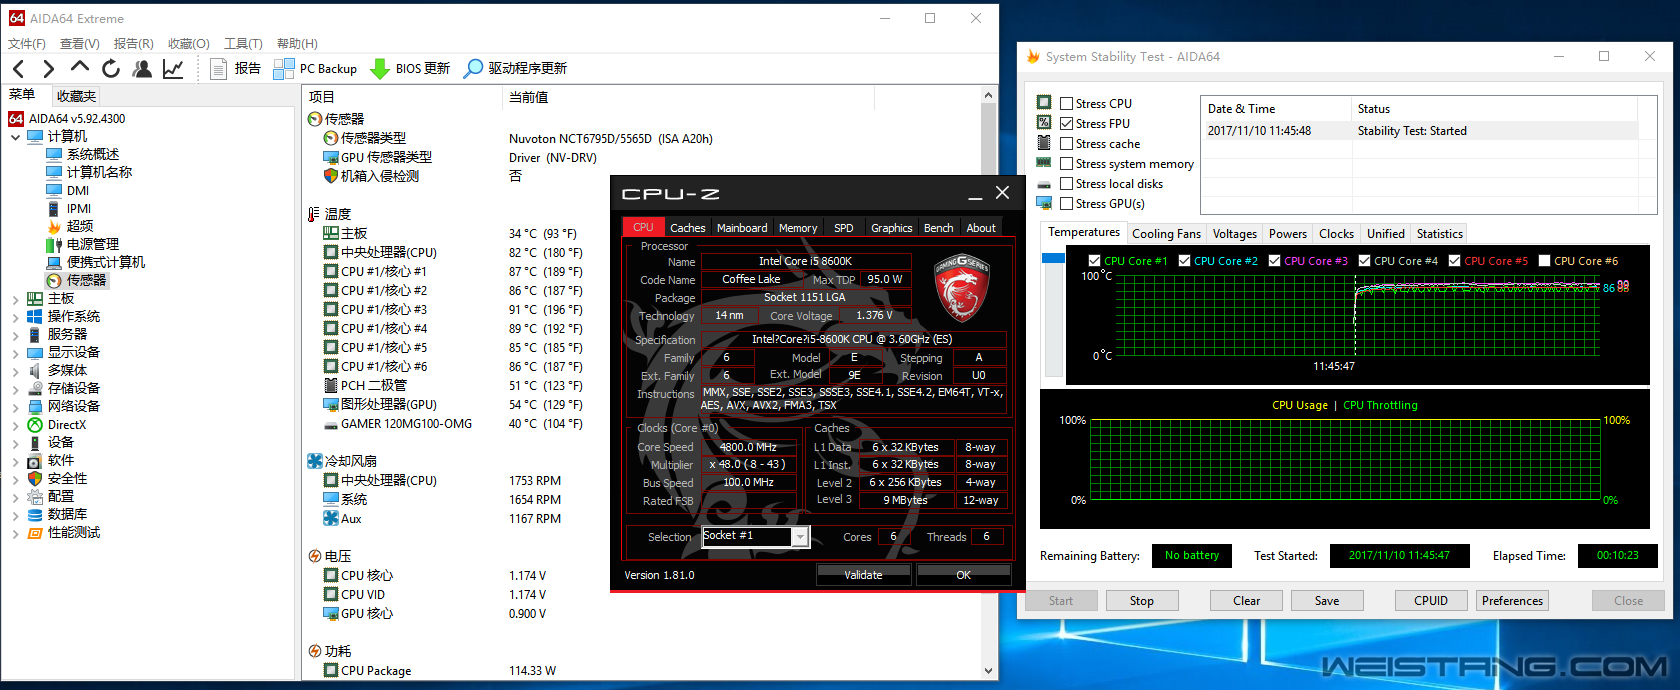Disable the Stress FPU checkbox
This screenshot has width=1680, height=690.
pyautogui.click(x=1067, y=123)
